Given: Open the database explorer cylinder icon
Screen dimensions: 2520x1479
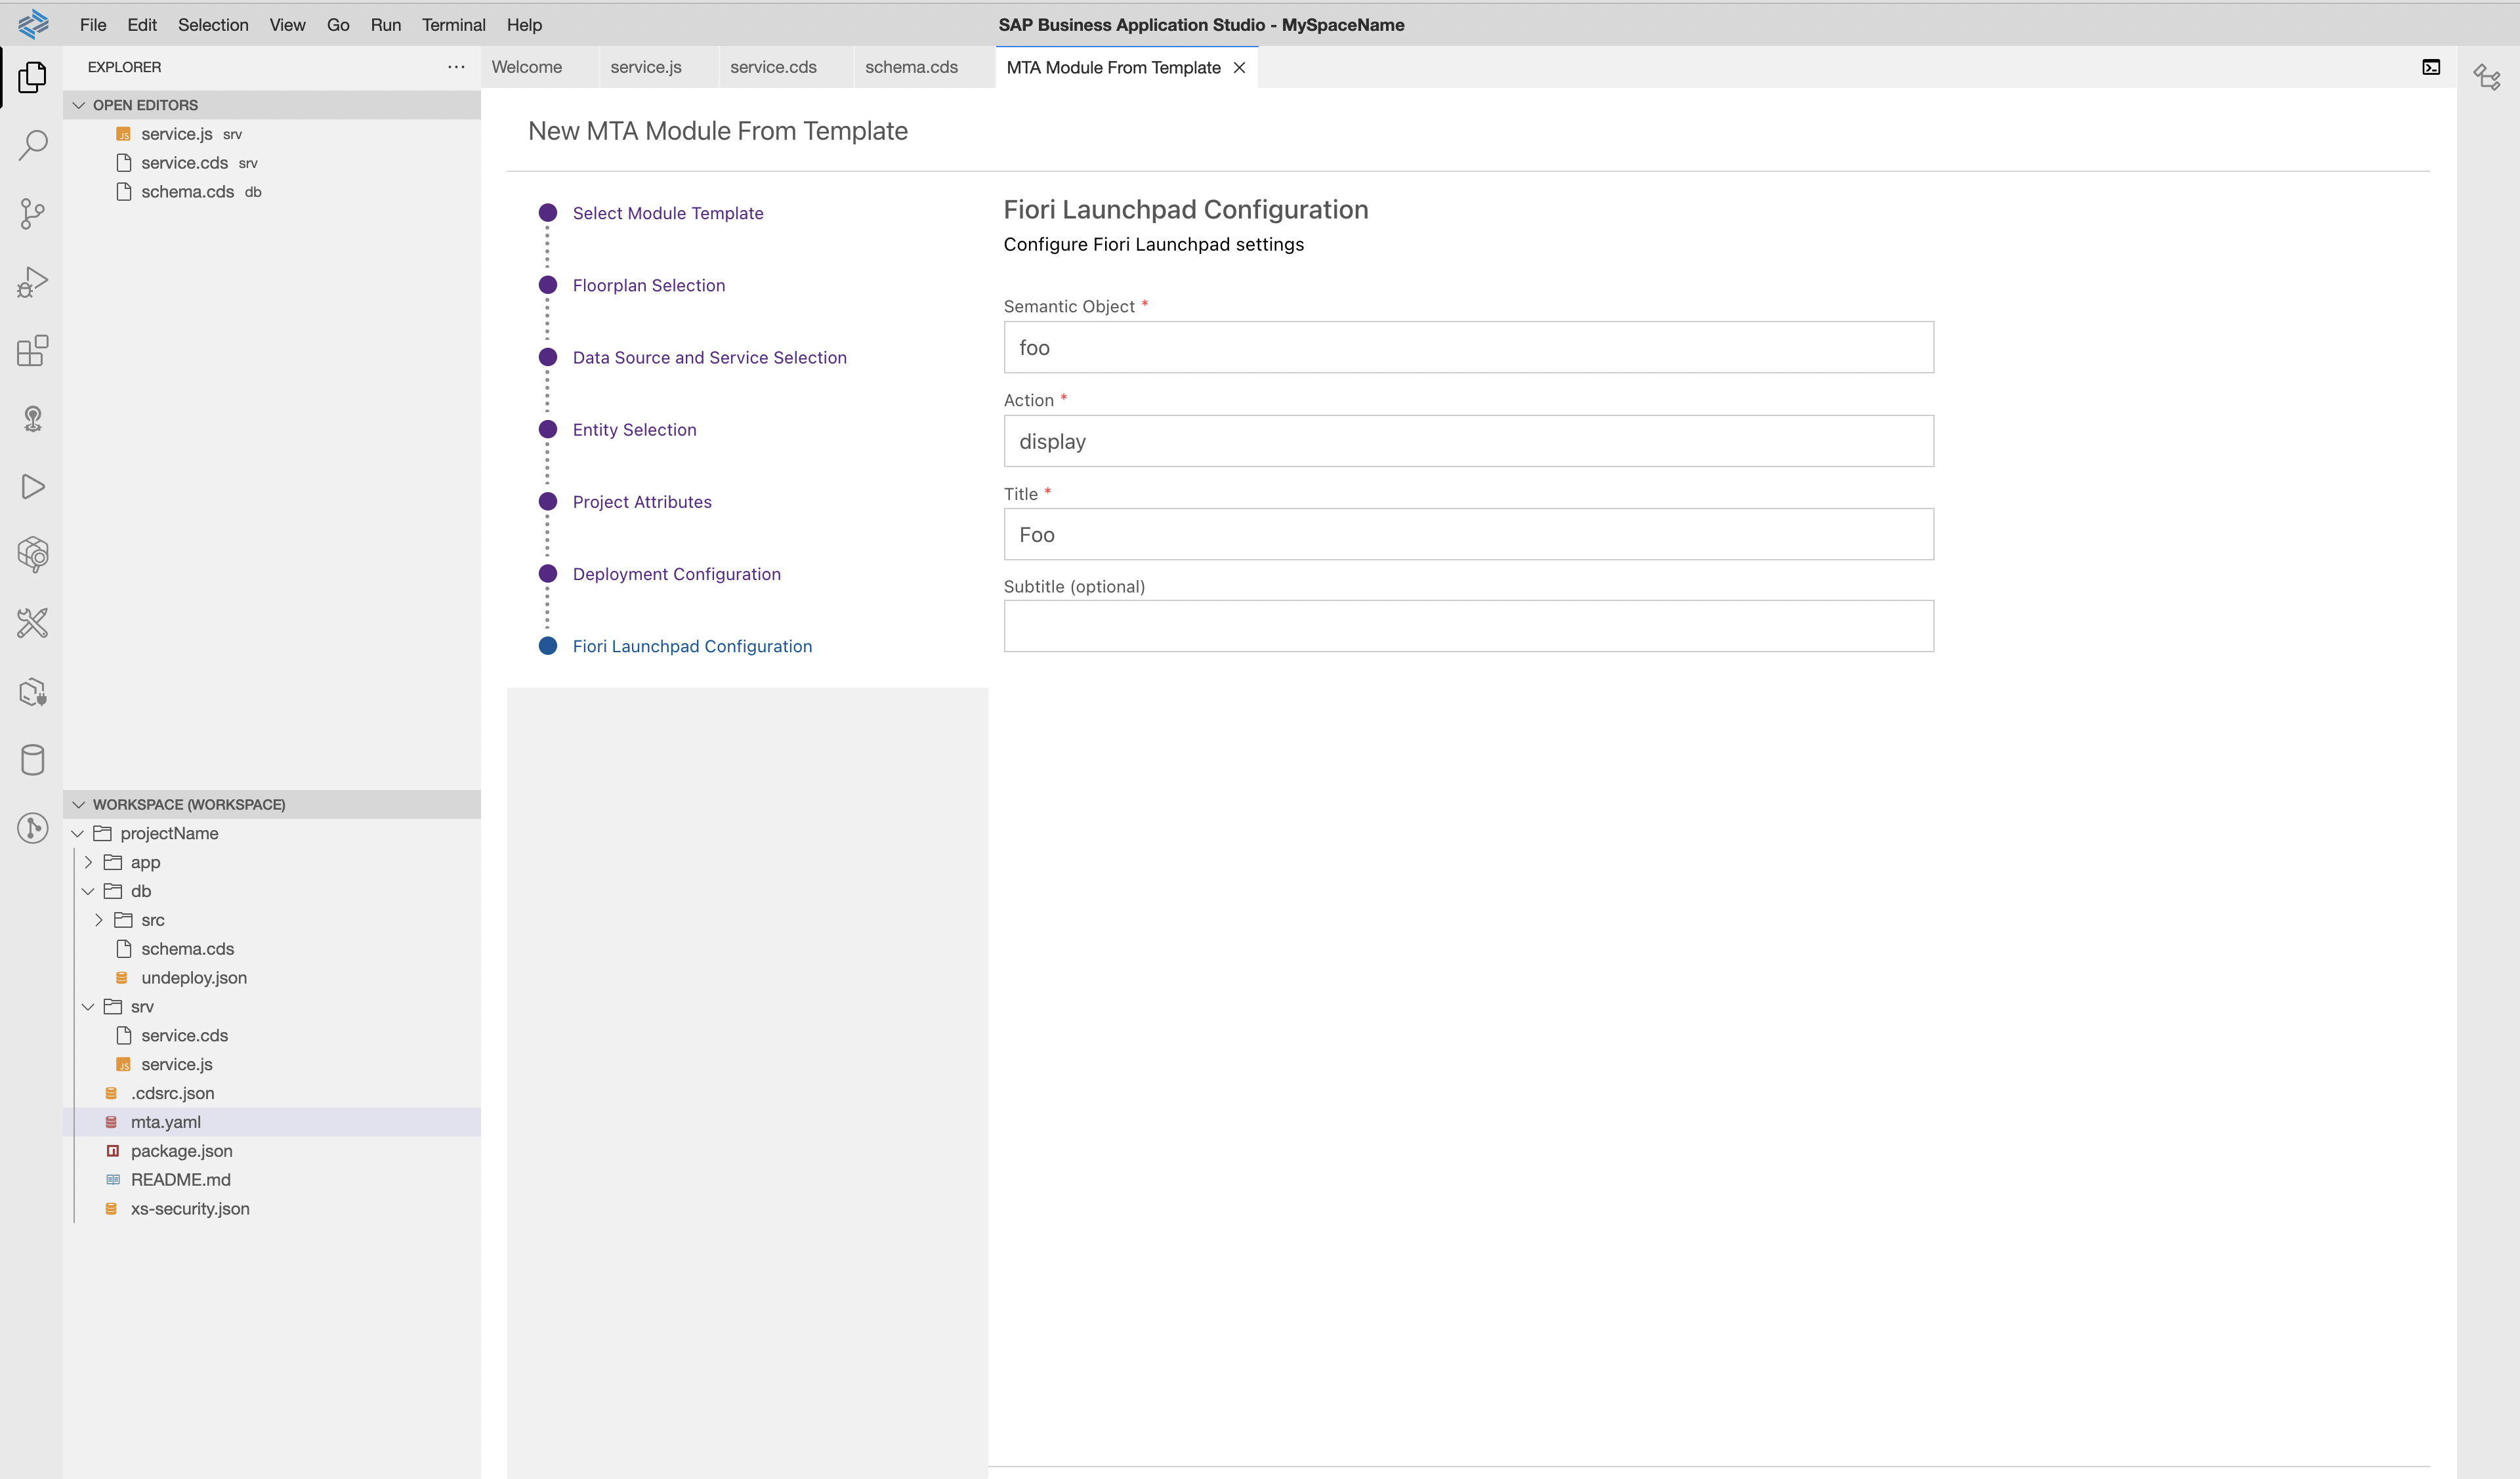Looking at the screenshot, I should [32, 760].
